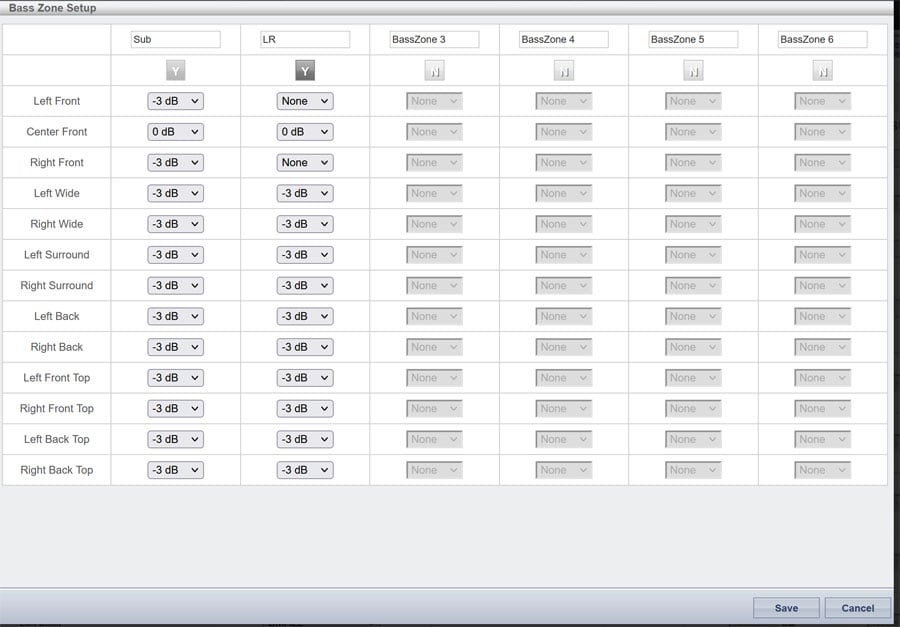Enable BassZone 5 with its N icon

(693, 71)
